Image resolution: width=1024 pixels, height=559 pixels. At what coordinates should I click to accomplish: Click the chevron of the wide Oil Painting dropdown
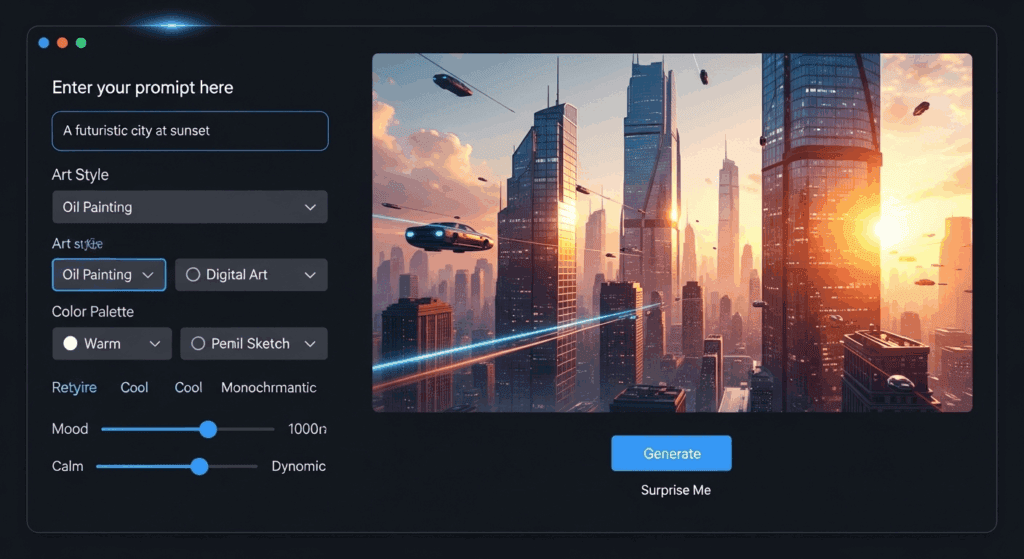[x=310, y=208]
